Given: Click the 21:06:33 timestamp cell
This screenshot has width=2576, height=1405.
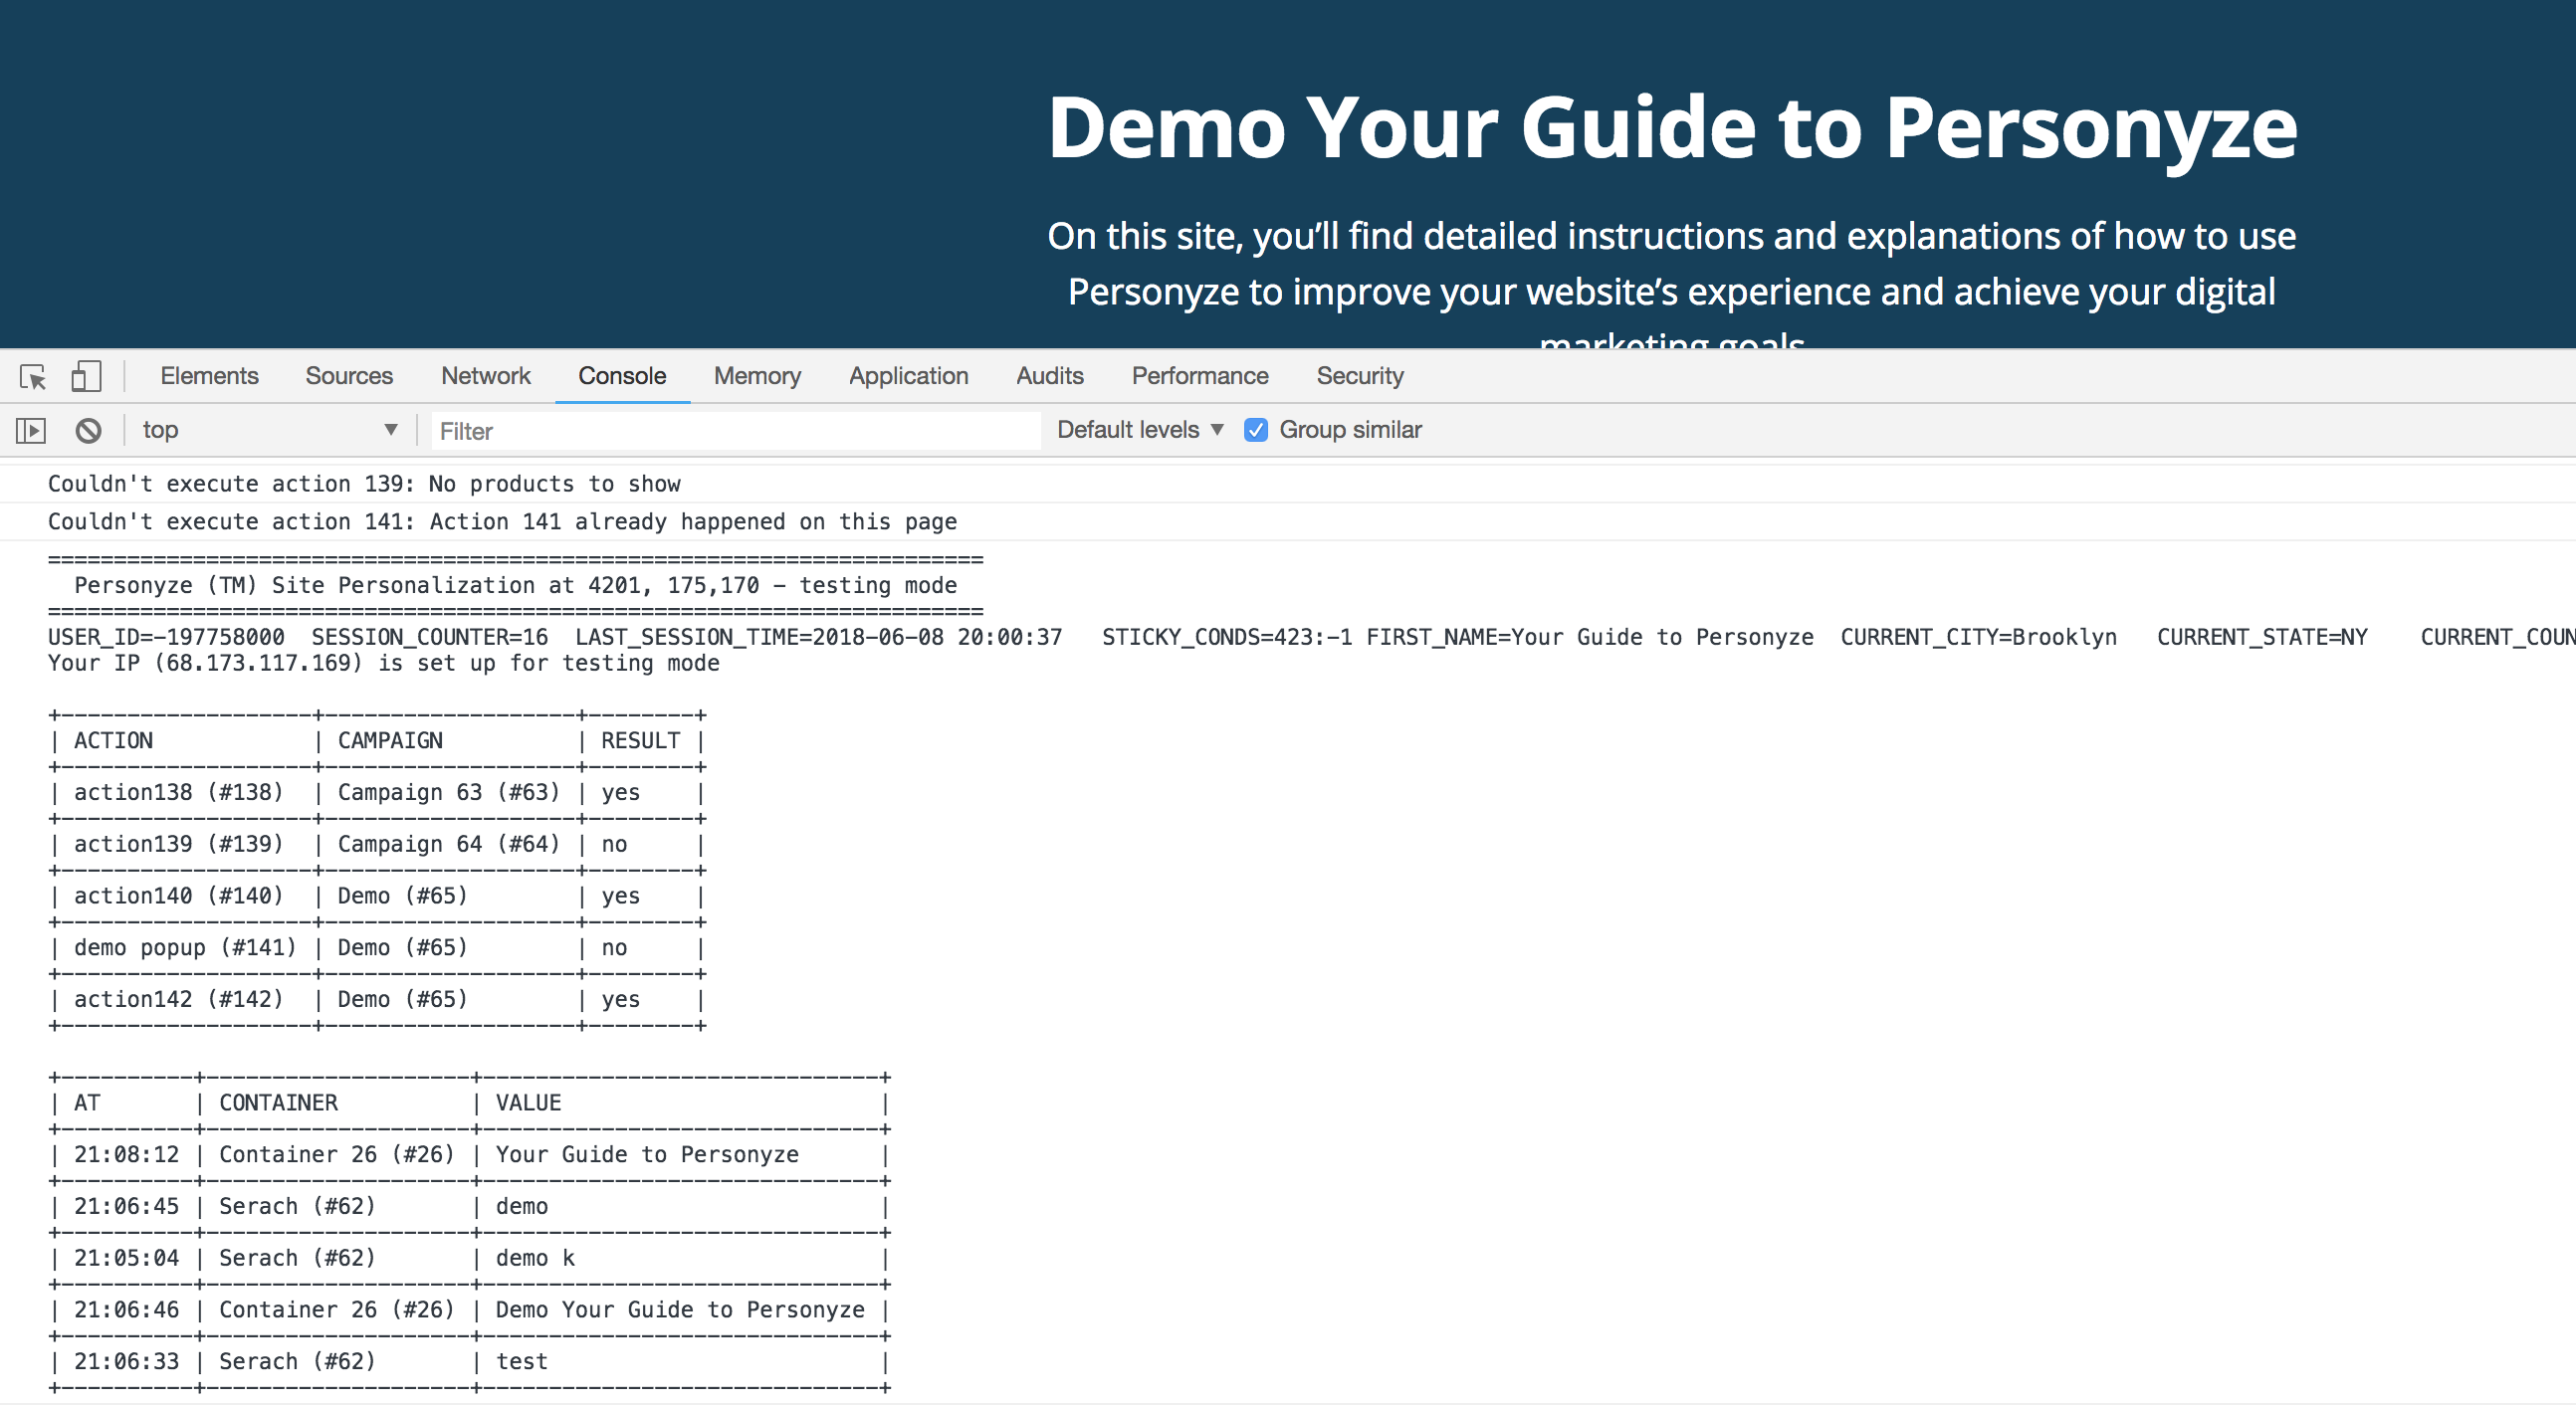Looking at the screenshot, I should pos(126,1362).
